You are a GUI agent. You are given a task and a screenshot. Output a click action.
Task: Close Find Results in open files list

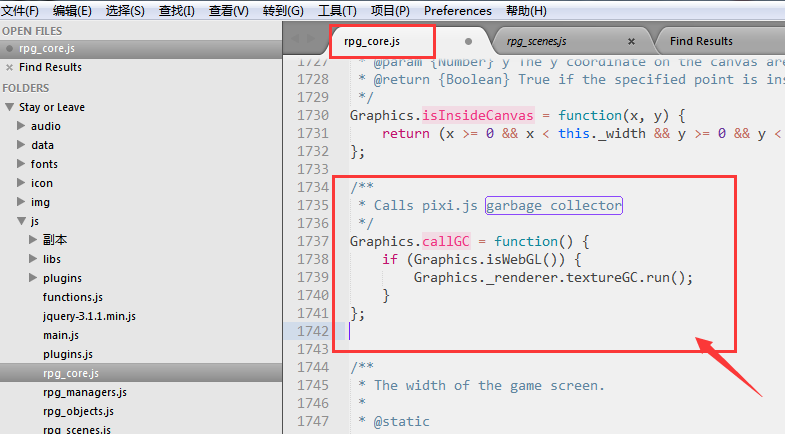pyautogui.click(x=9, y=67)
